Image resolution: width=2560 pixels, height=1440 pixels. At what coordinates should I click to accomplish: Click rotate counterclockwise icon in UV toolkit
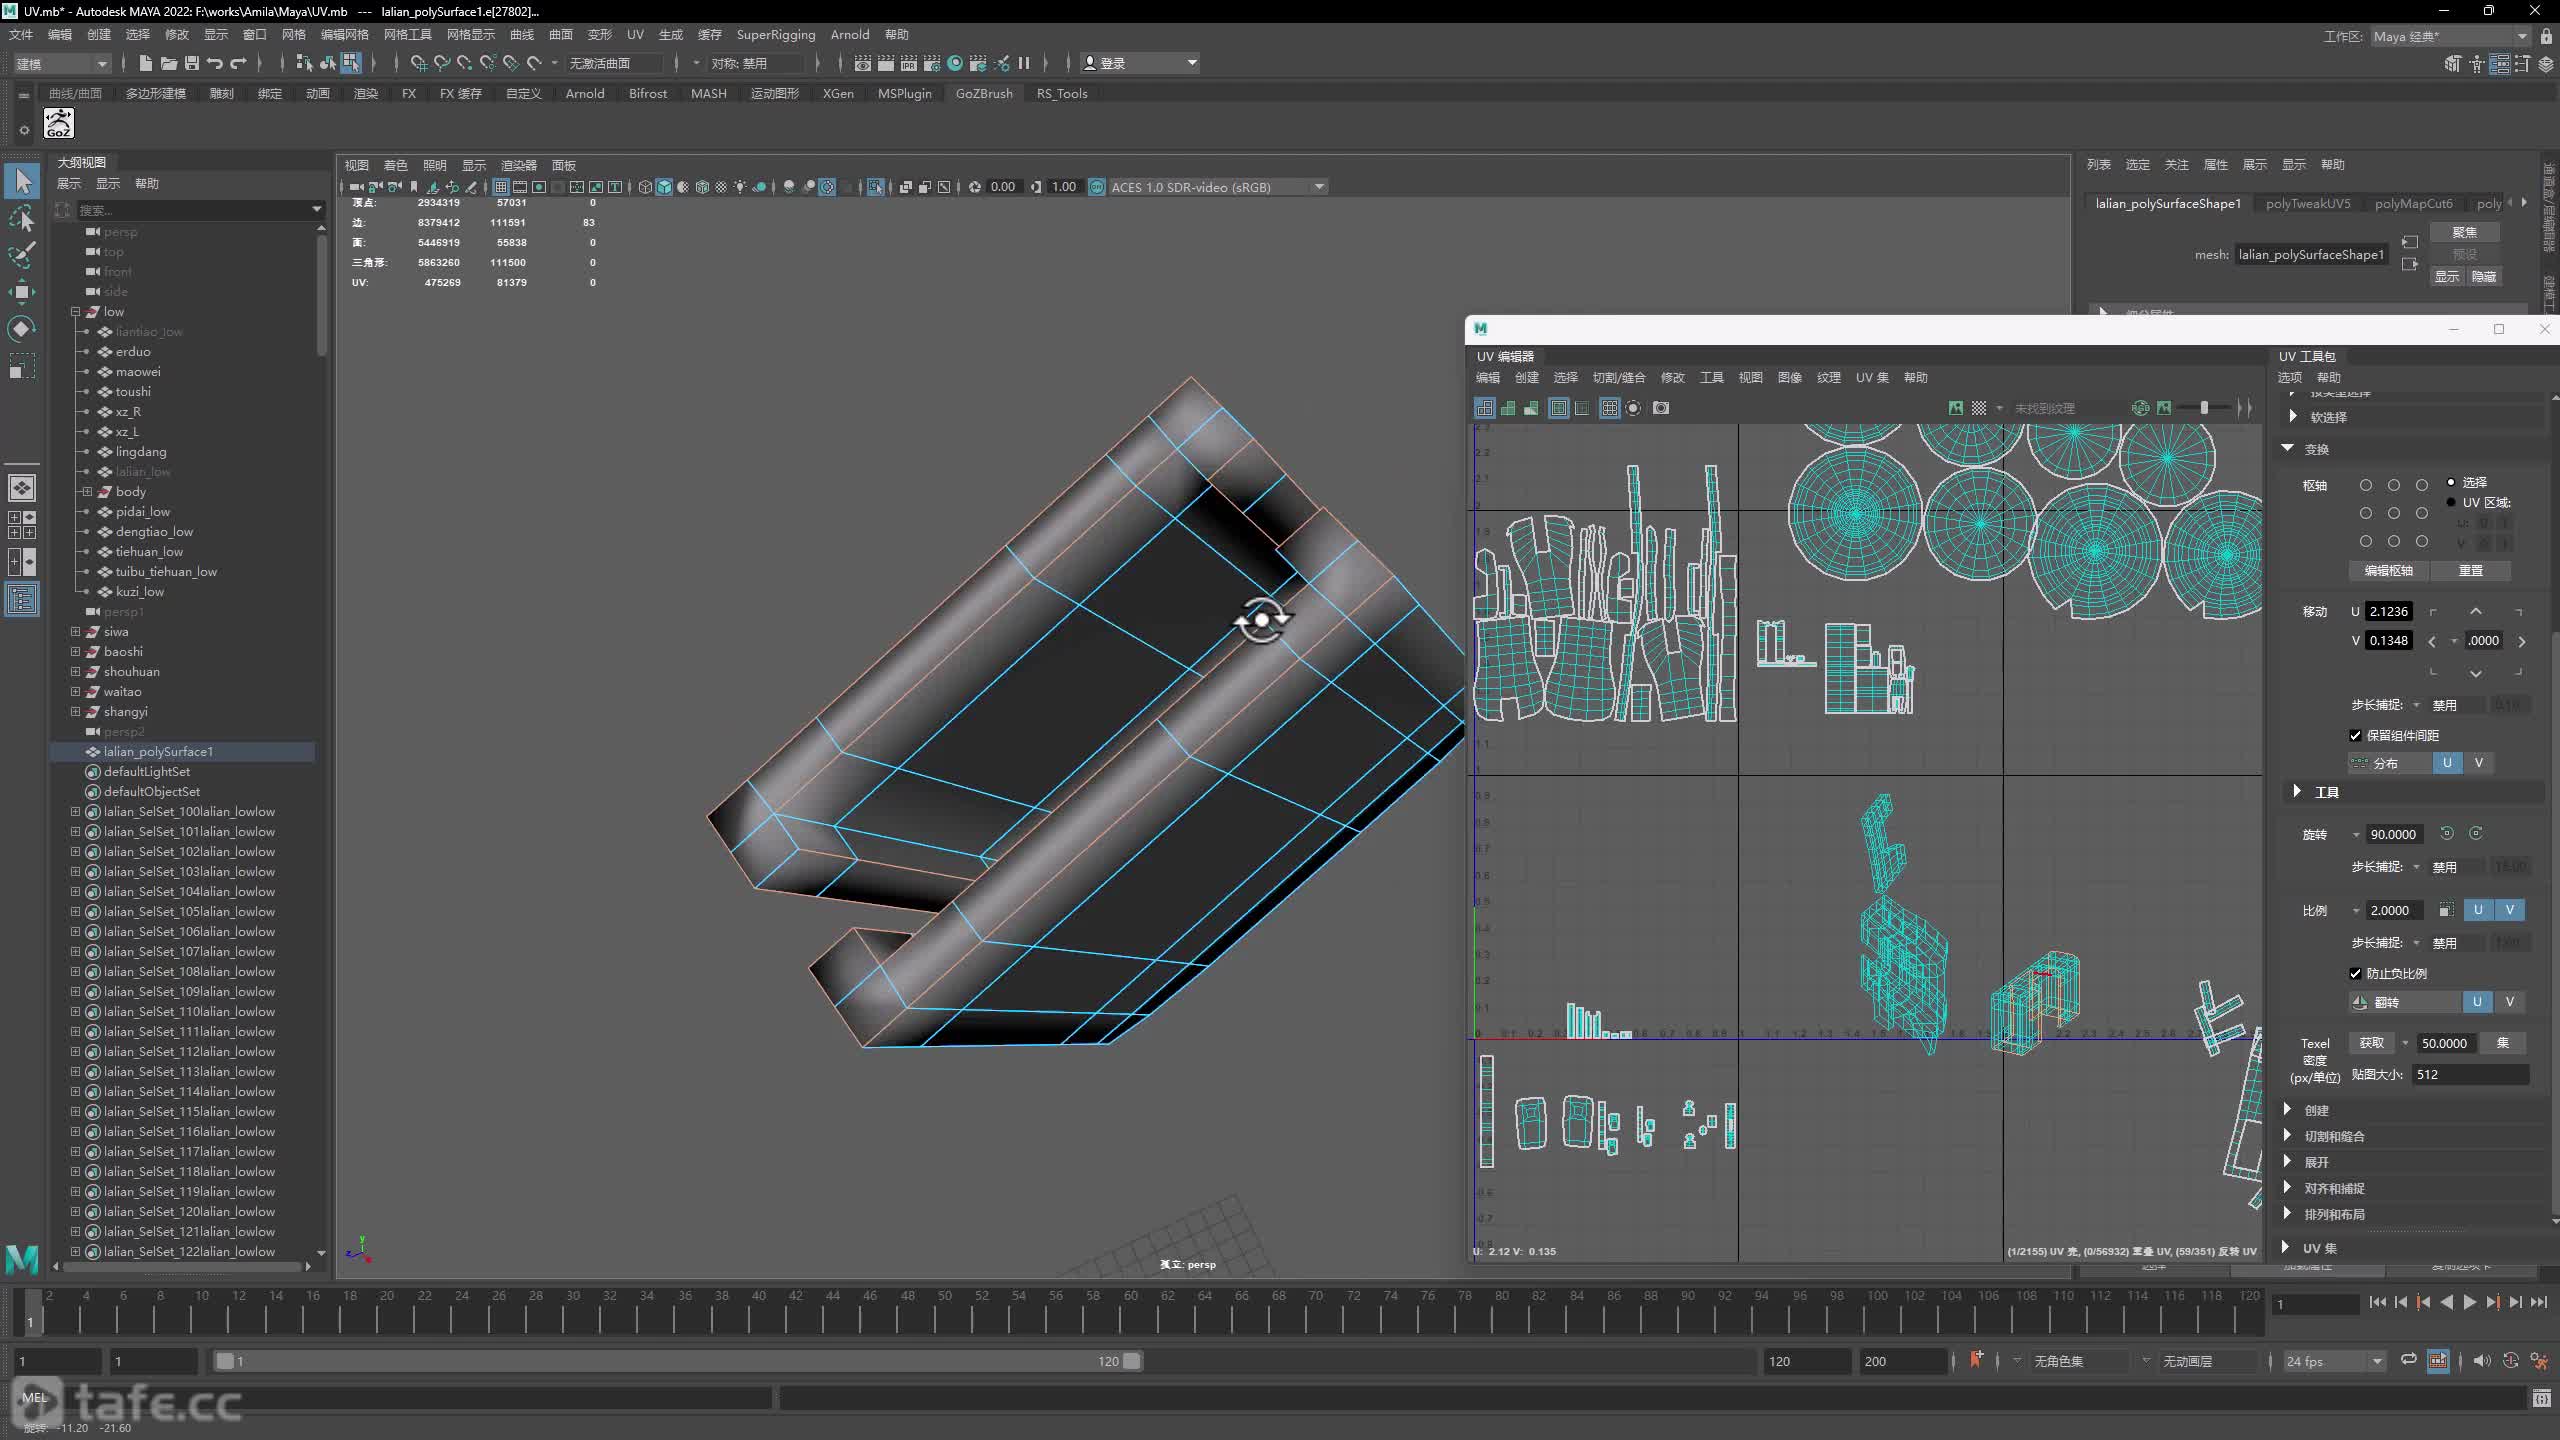pyautogui.click(x=2447, y=833)
